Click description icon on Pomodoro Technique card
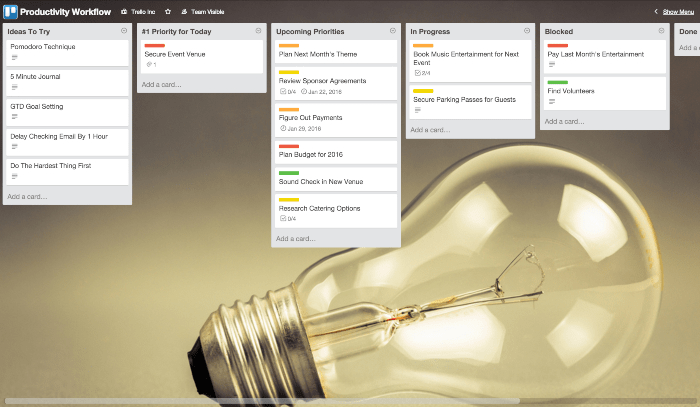The height and width of the screenshot is (407, 700). [x=14, y=57]
